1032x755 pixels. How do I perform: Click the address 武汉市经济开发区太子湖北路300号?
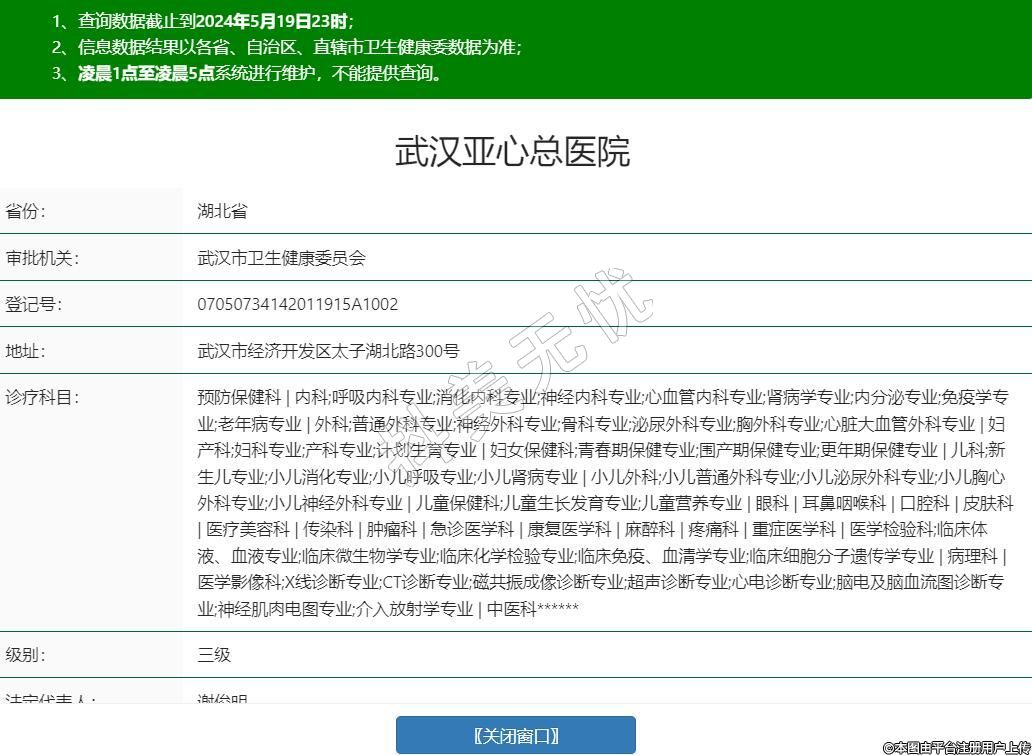pyautogui.click(x=328, y=351)
